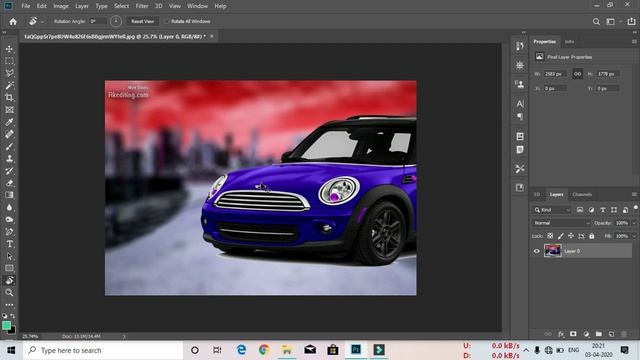Select the Crop tool
The height and width of the screenshot is (360, 640).
point(9,98)
